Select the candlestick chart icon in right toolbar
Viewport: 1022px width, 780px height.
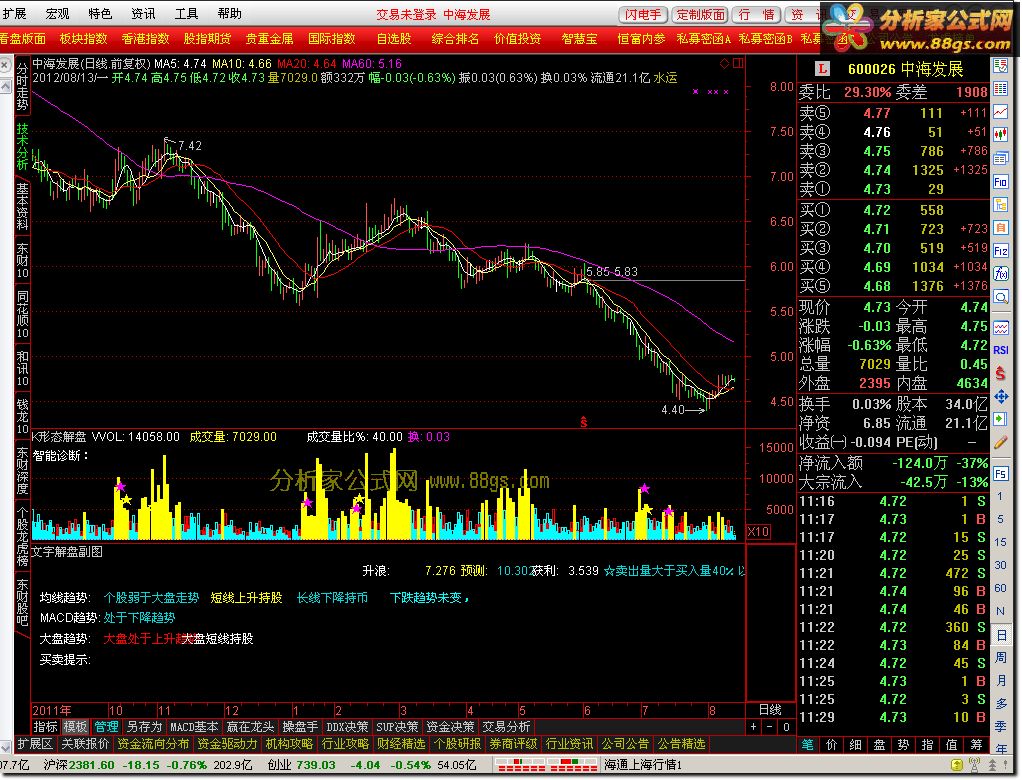pyautogui.click(x=1000, y=135)
